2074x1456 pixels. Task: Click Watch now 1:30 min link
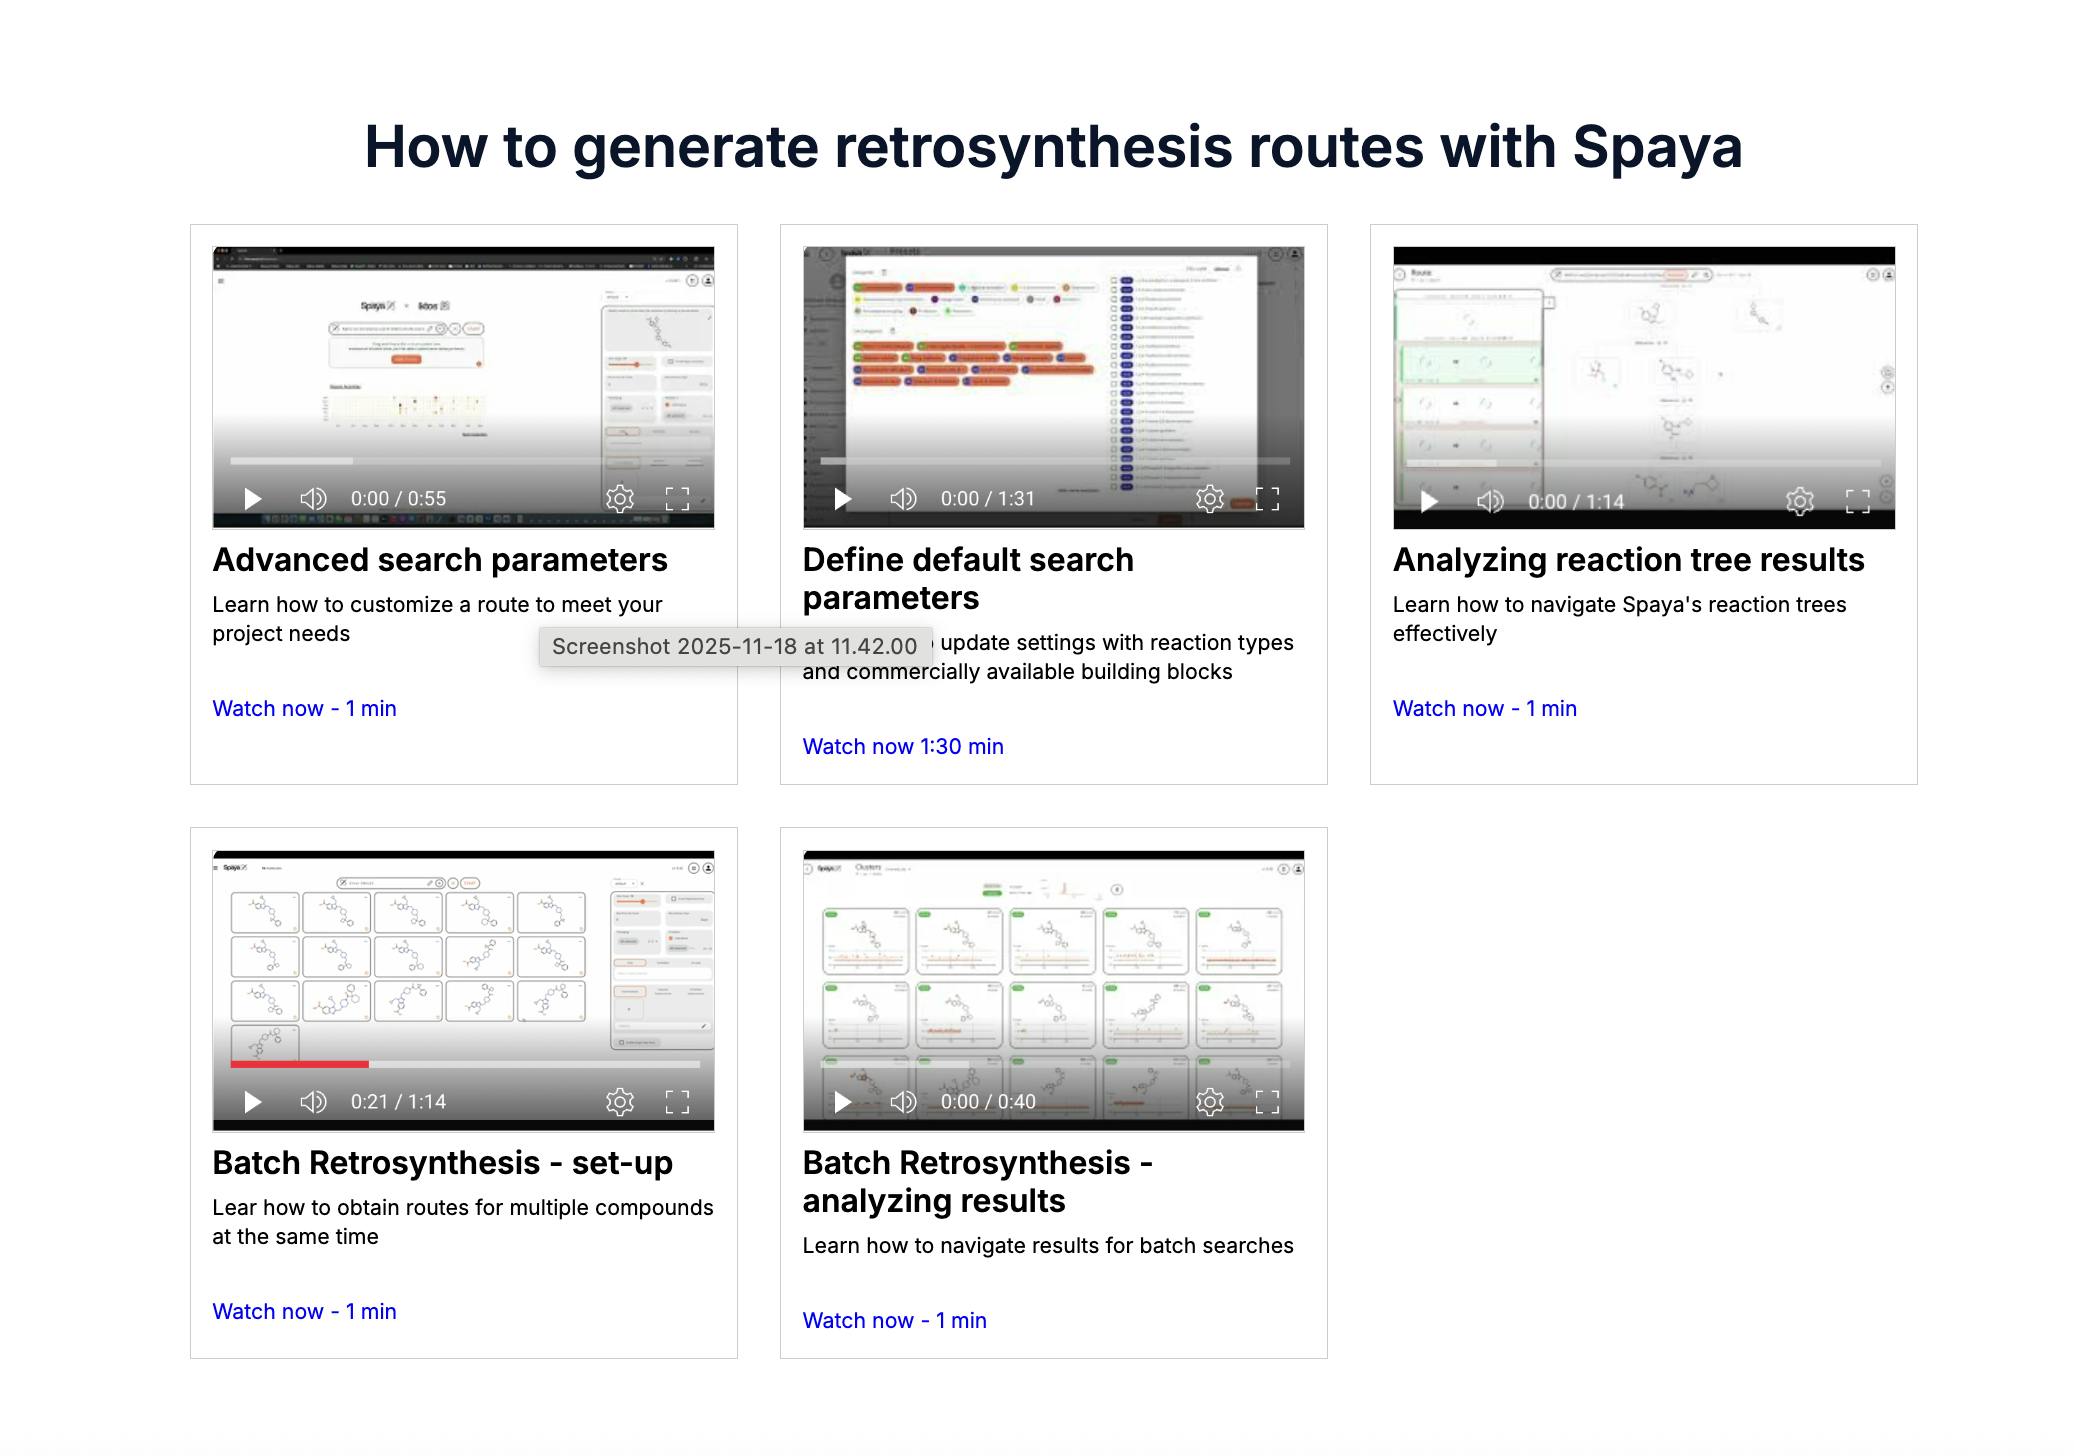click(x=903, y=746)
